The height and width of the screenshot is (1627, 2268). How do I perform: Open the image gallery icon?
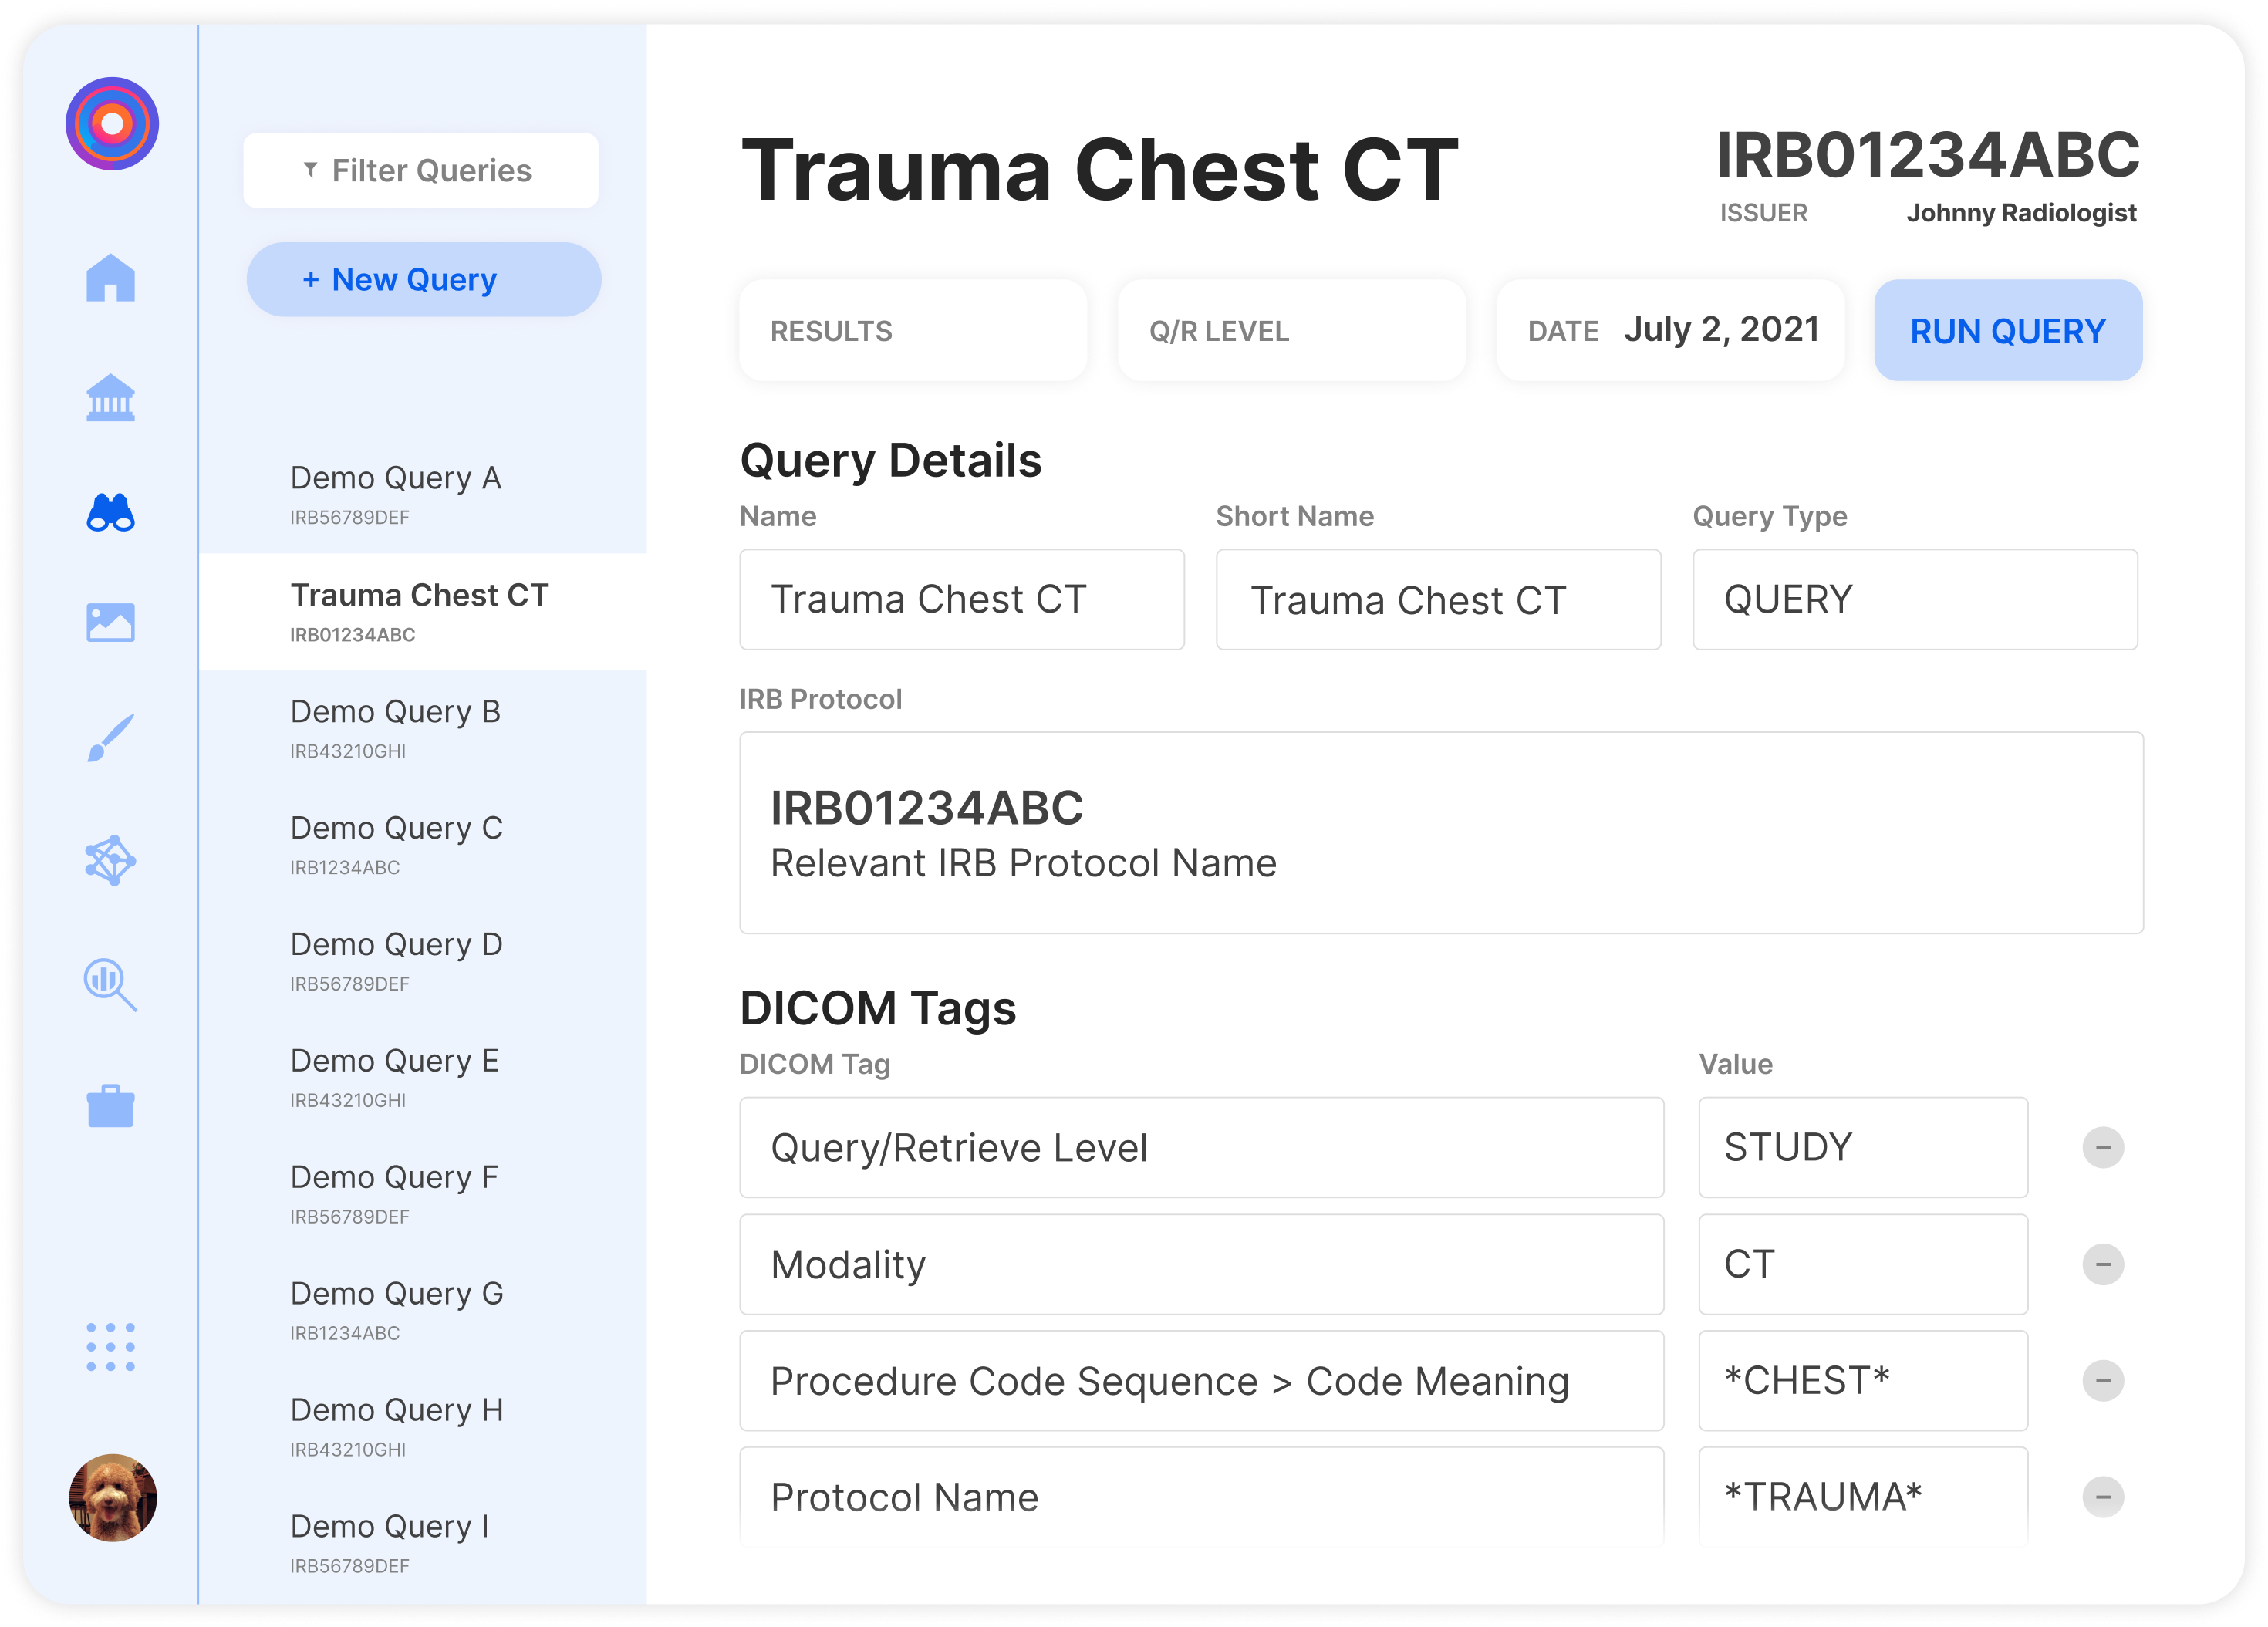tap(111, 622)
